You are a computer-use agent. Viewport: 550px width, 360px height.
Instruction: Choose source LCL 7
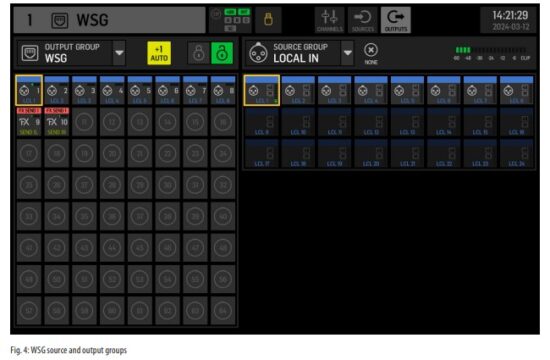coord(480,90)
